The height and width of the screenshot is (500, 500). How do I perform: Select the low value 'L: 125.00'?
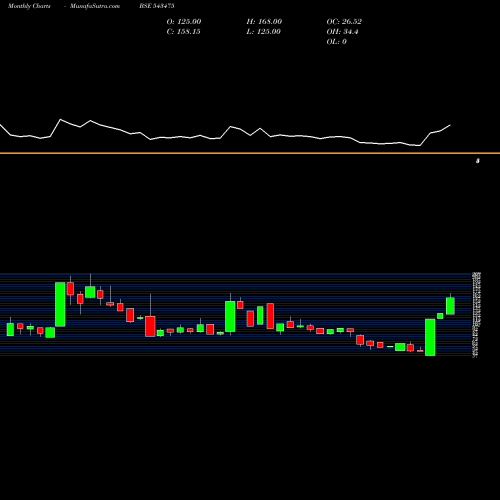click(263, 32)
